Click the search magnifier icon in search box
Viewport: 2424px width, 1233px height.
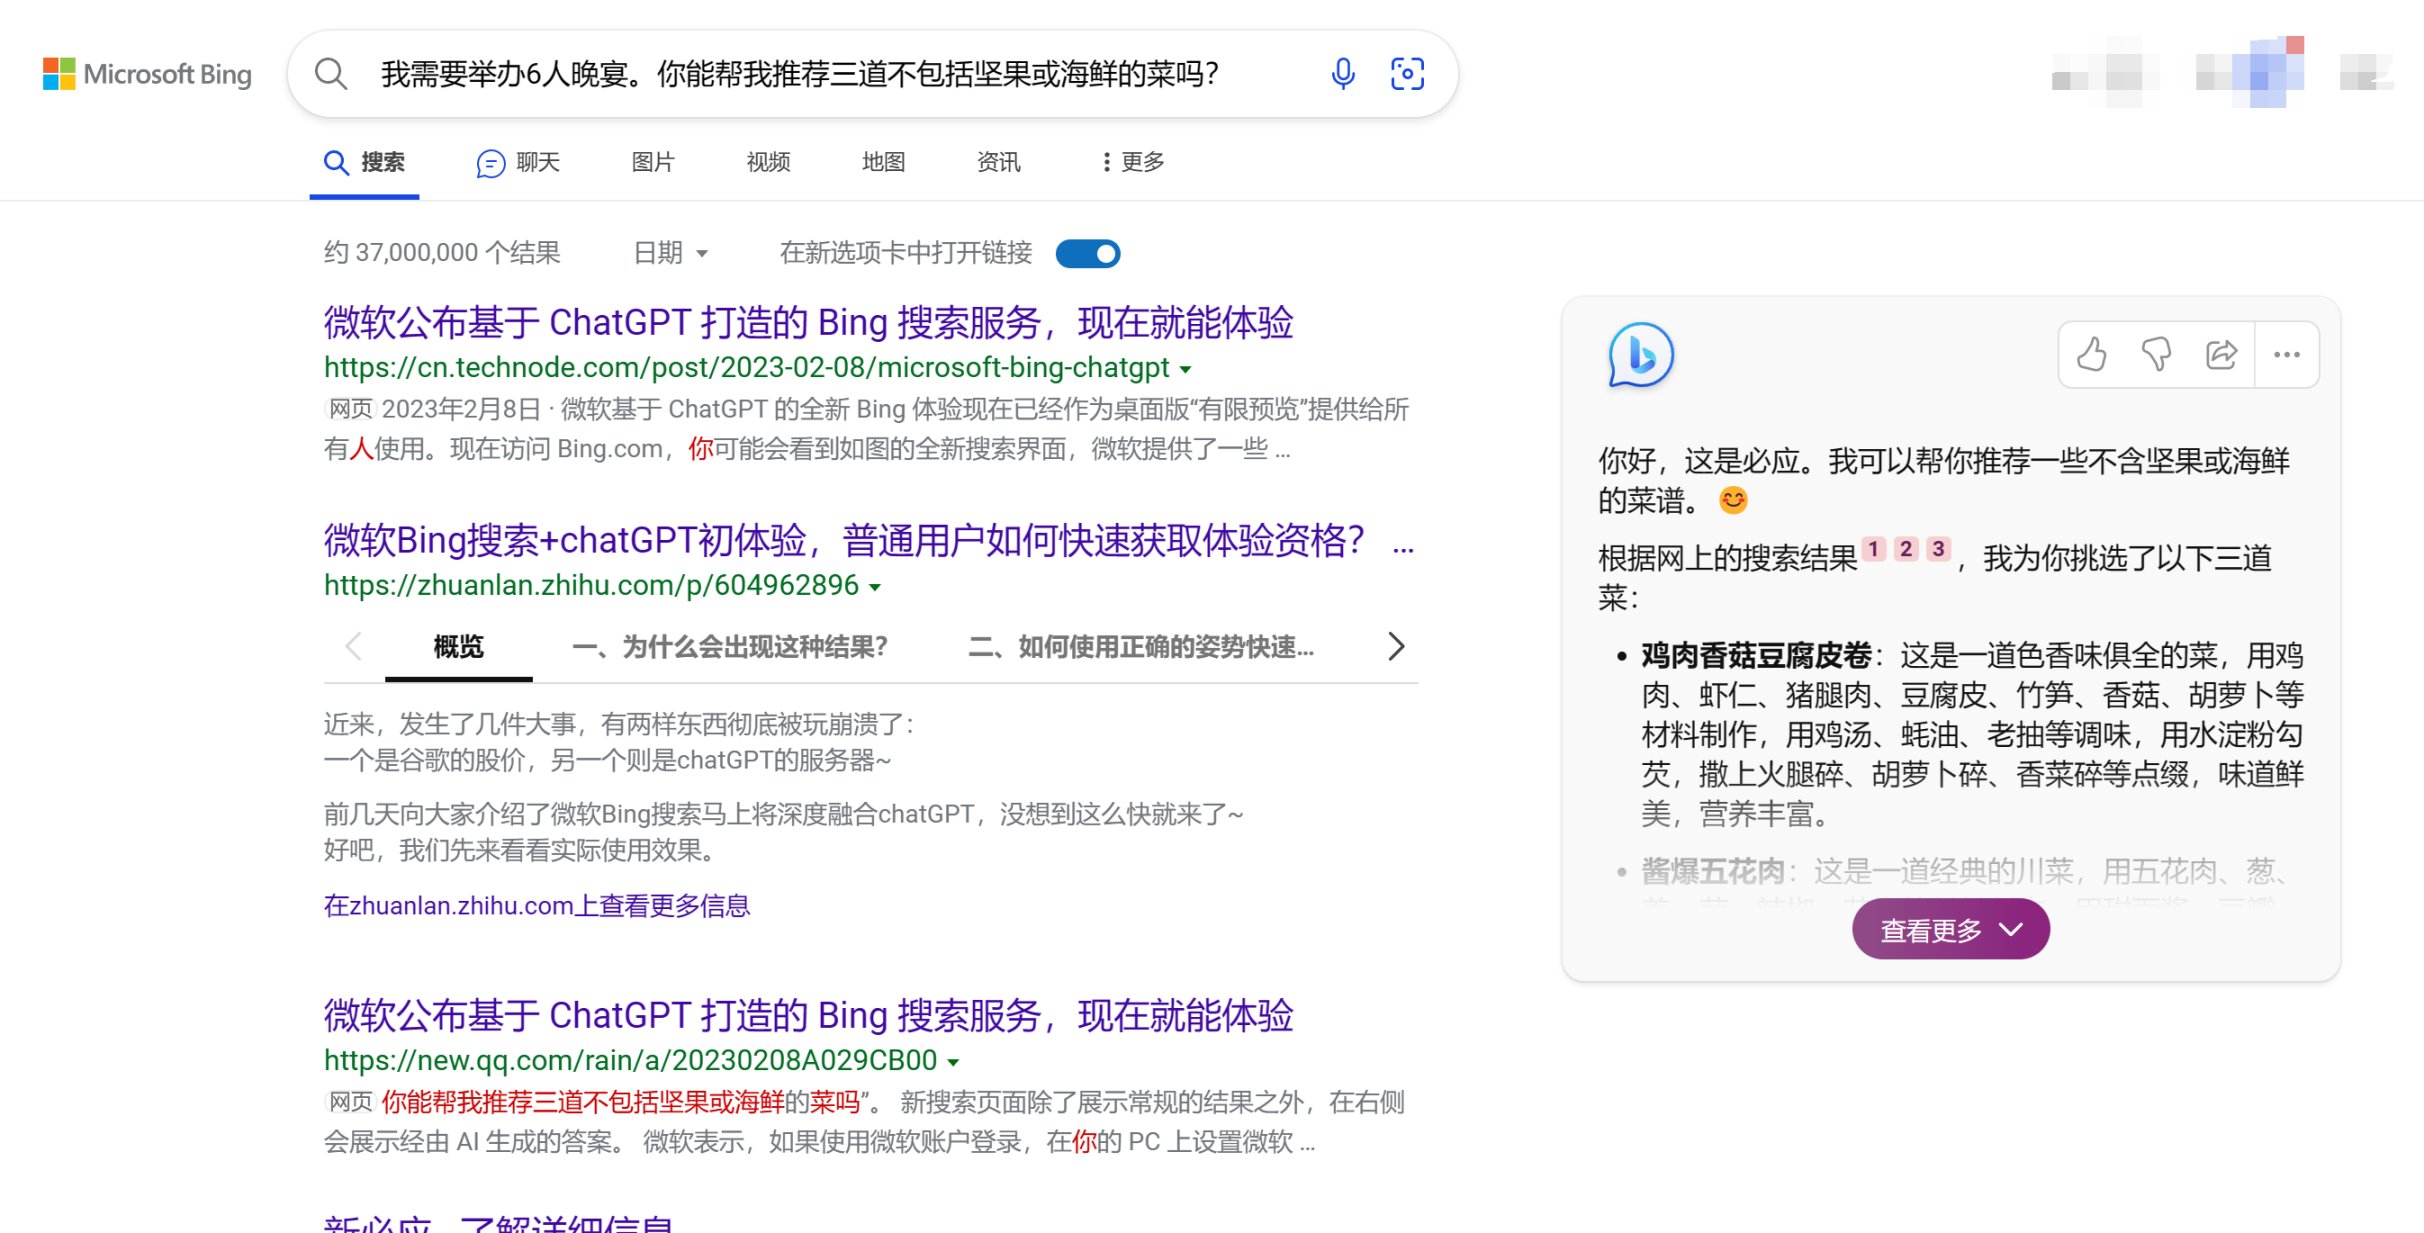coord(331,74)
